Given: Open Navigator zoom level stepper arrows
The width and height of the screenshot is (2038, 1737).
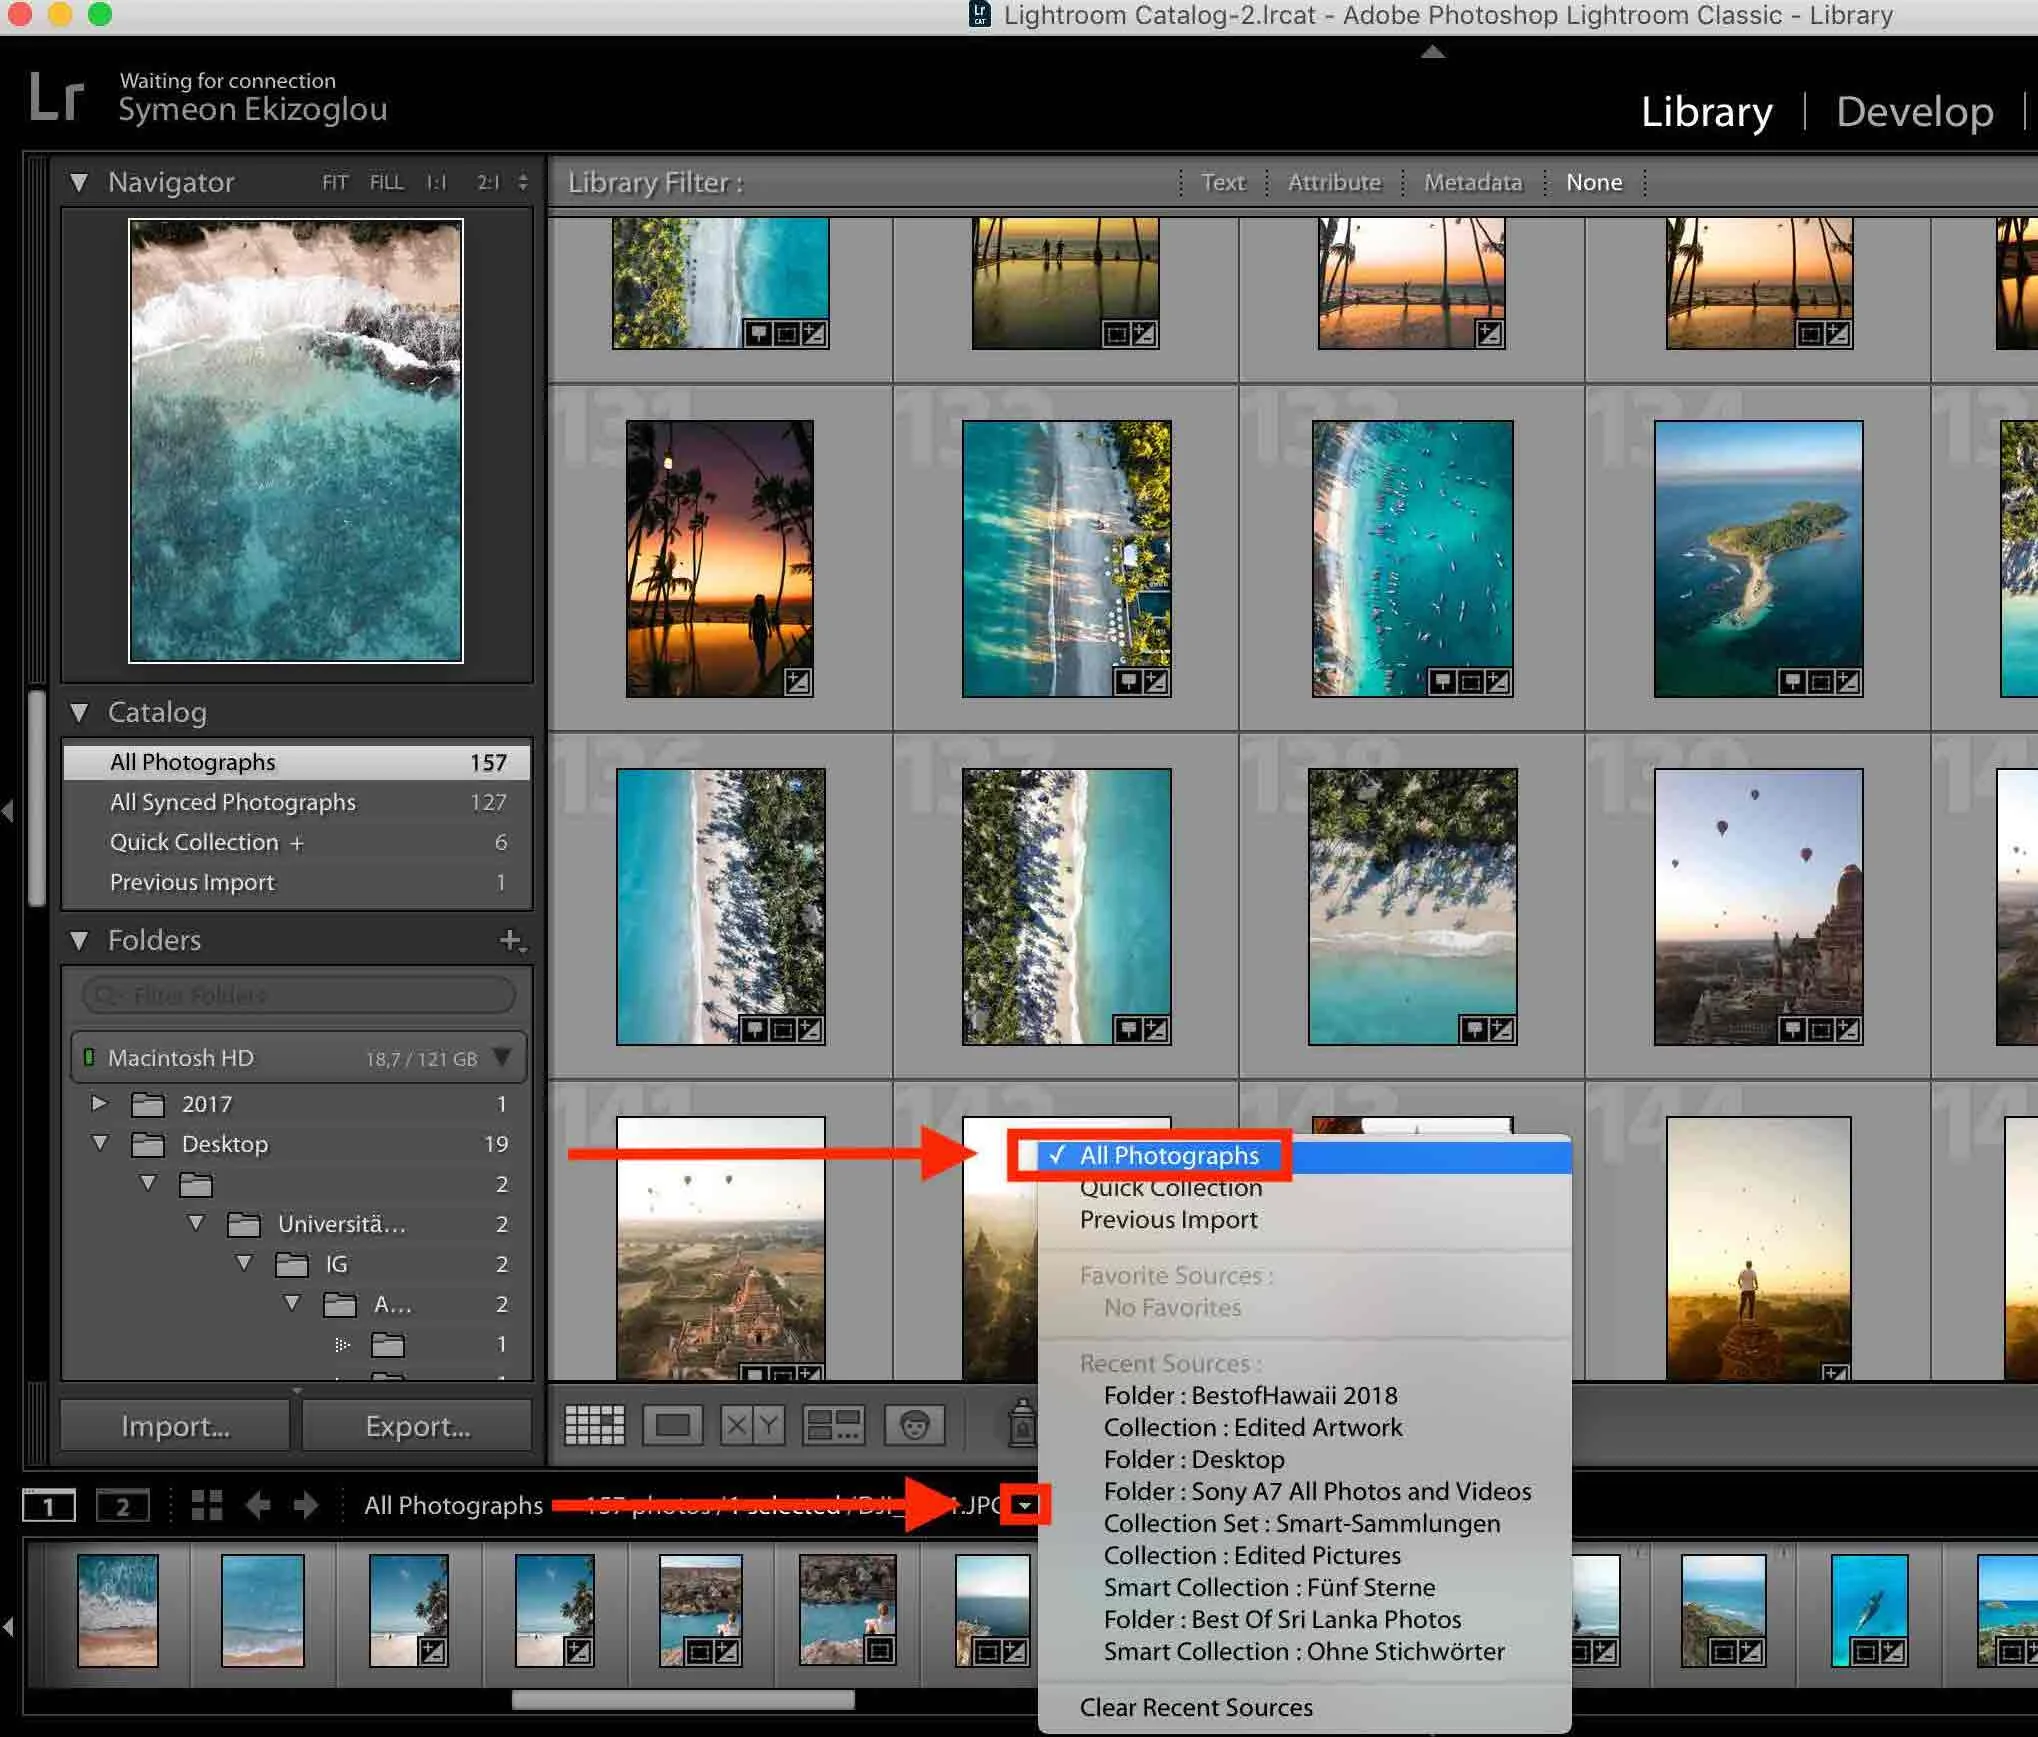Looking at the screenshot, I should coord(522,182).
